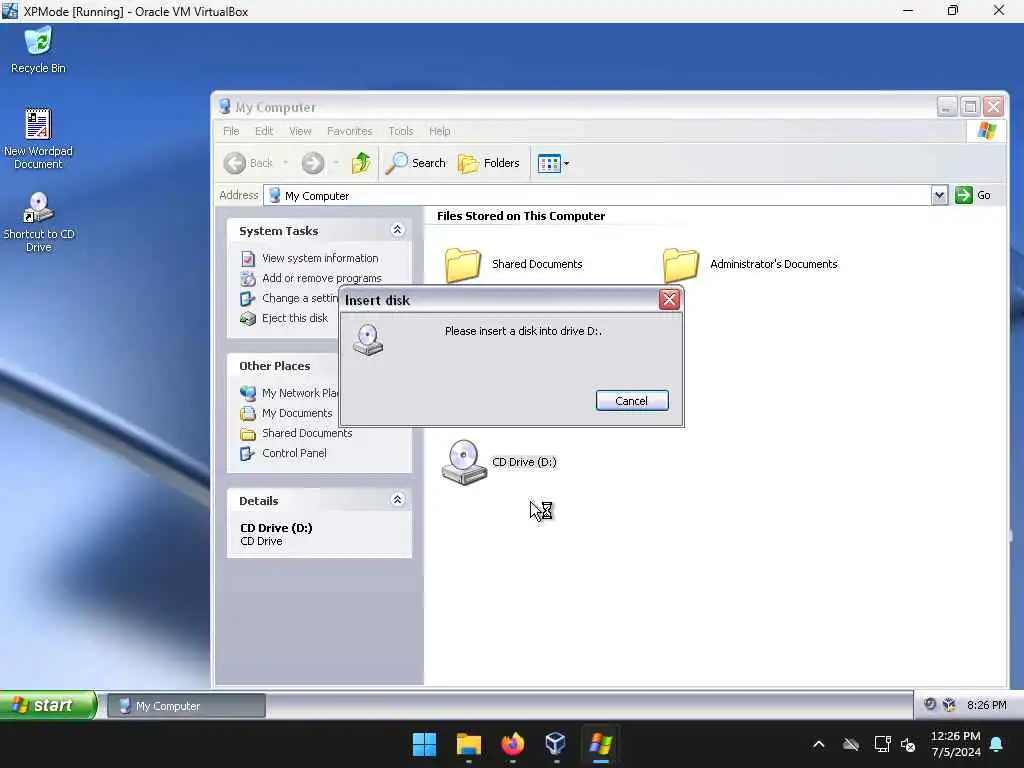Open the View menu

pyautogui.click(x=300, y=131)
